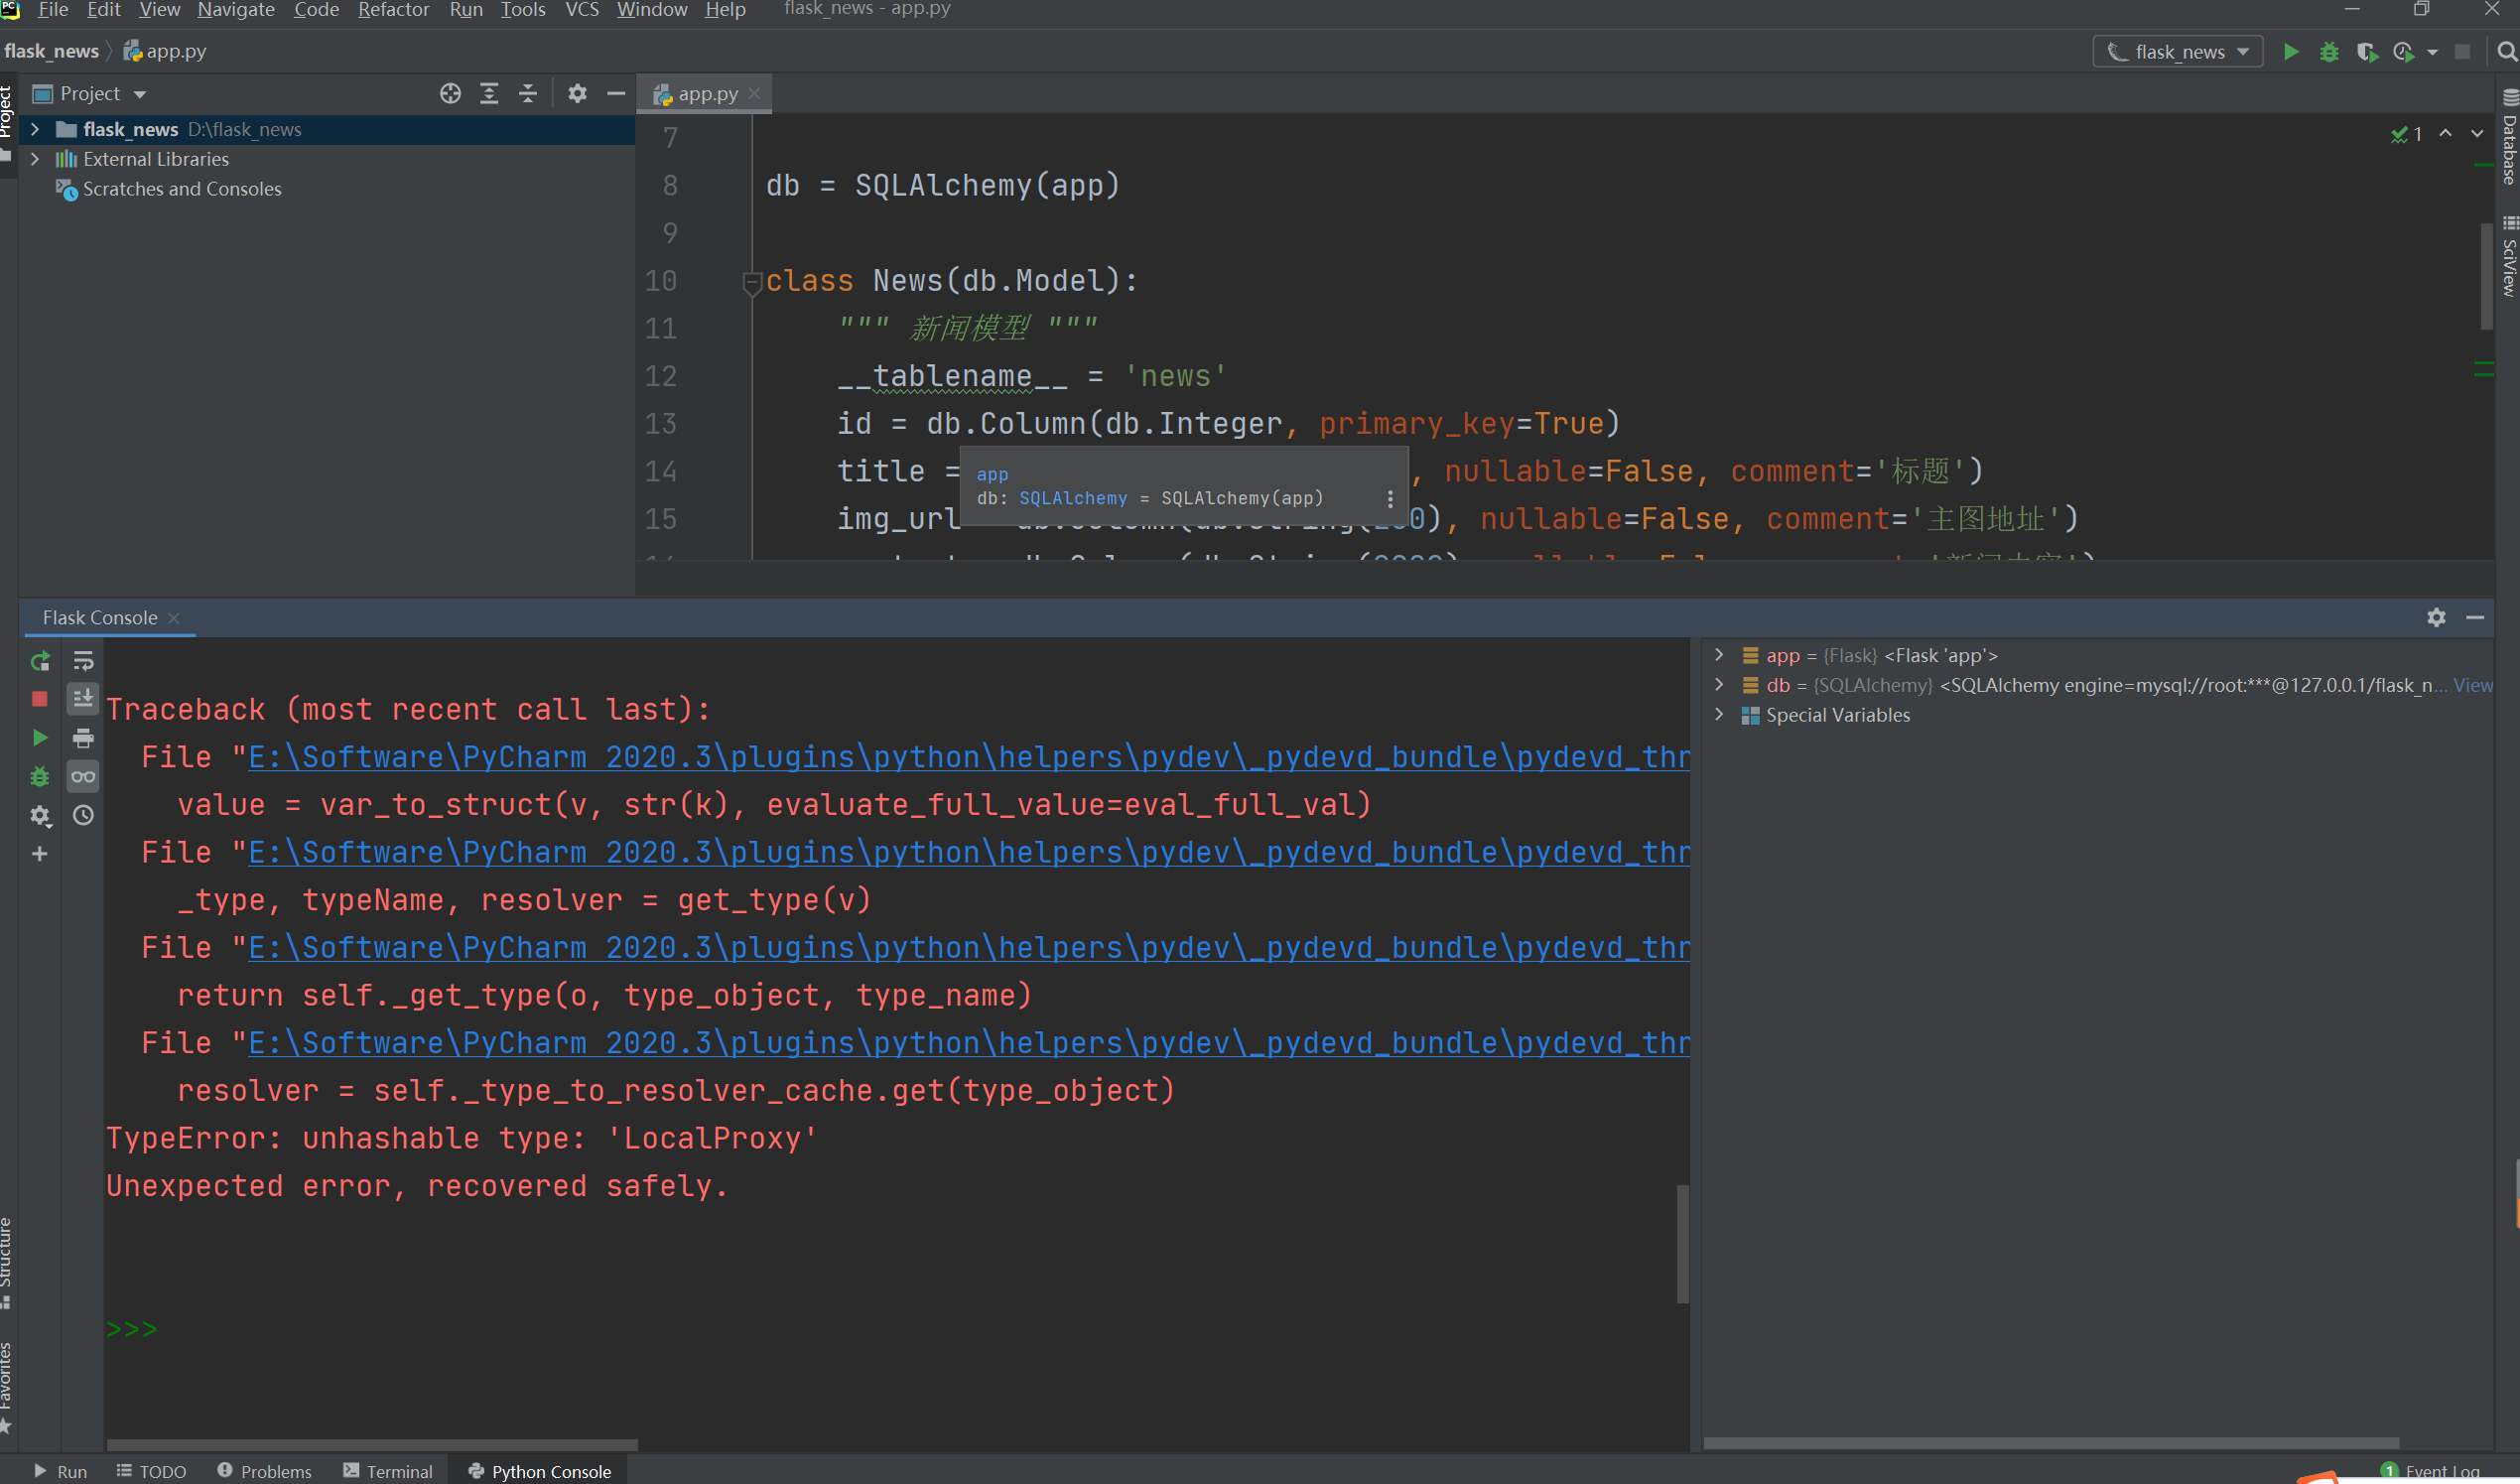Close the app.py editor tab

(755, 93)
